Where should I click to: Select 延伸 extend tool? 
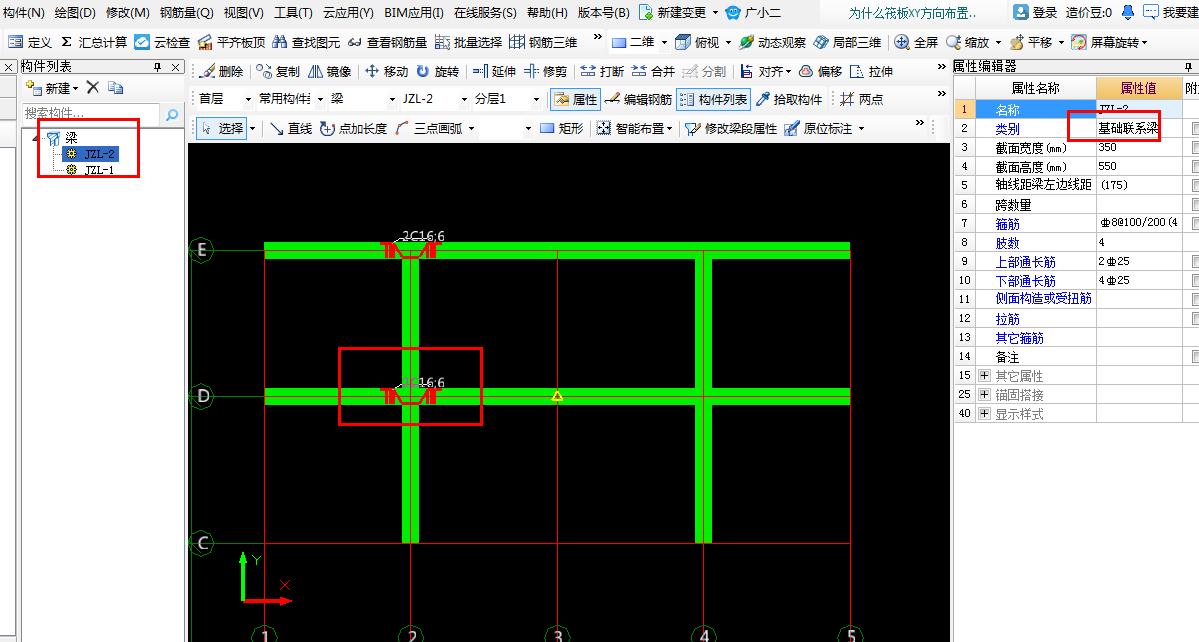(494, 71)
